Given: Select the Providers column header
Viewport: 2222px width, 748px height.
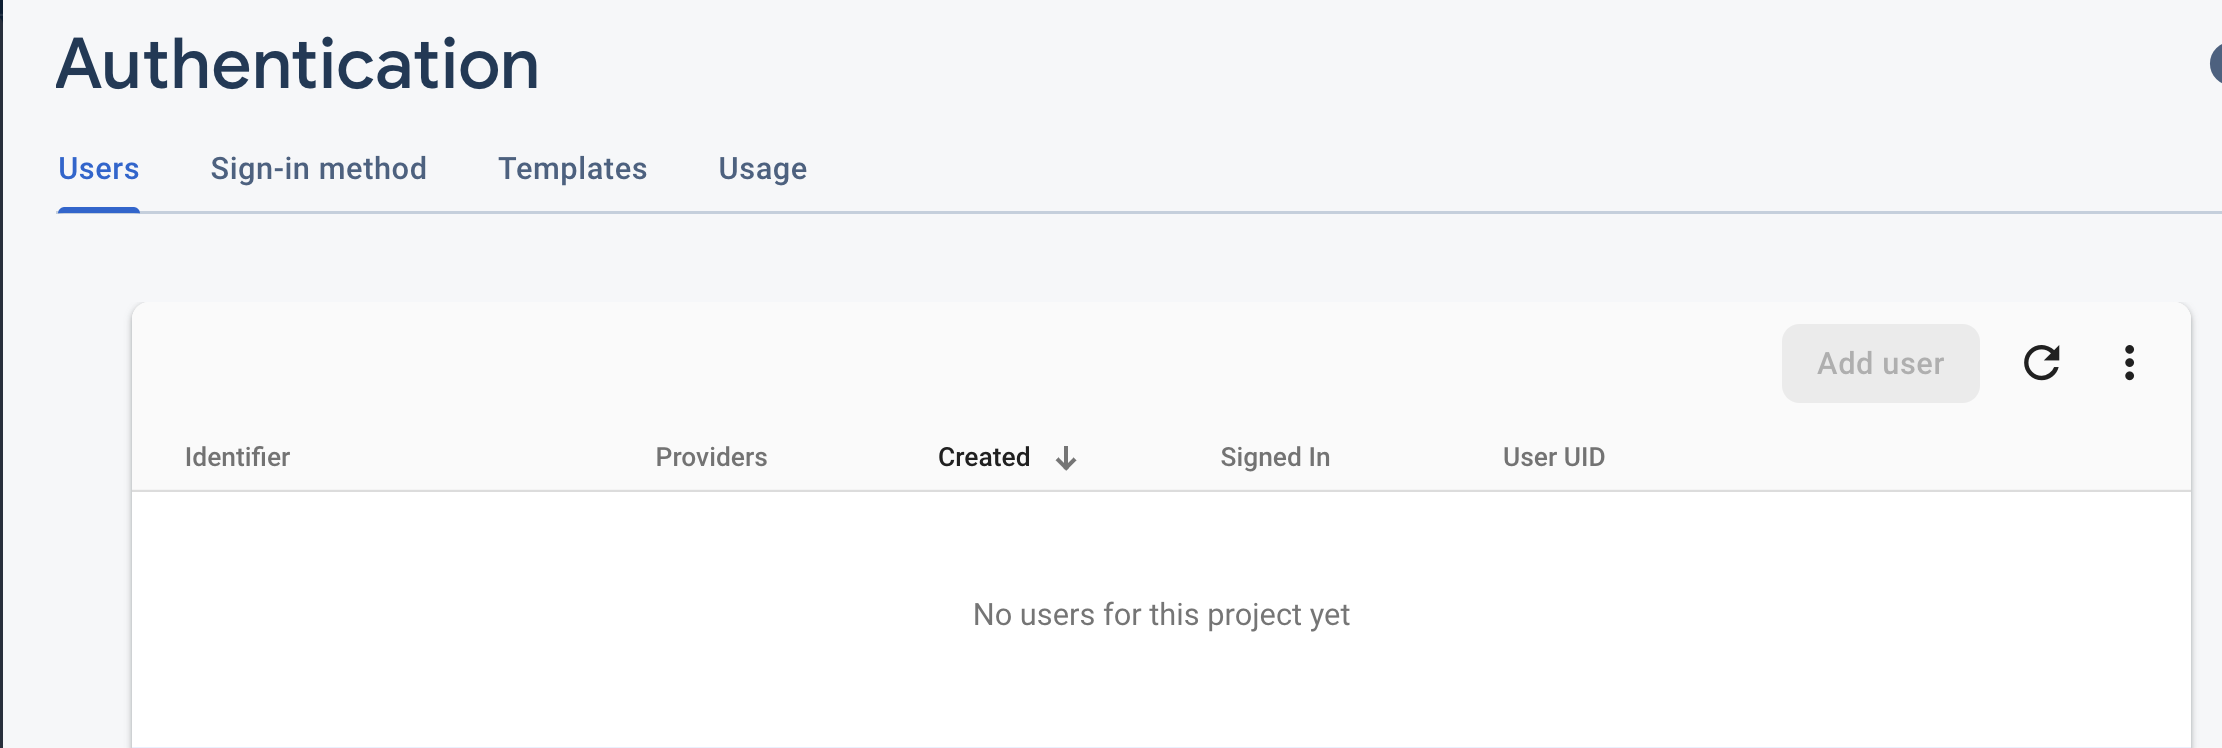Looking at the screenshot, I should click(711, 457).
